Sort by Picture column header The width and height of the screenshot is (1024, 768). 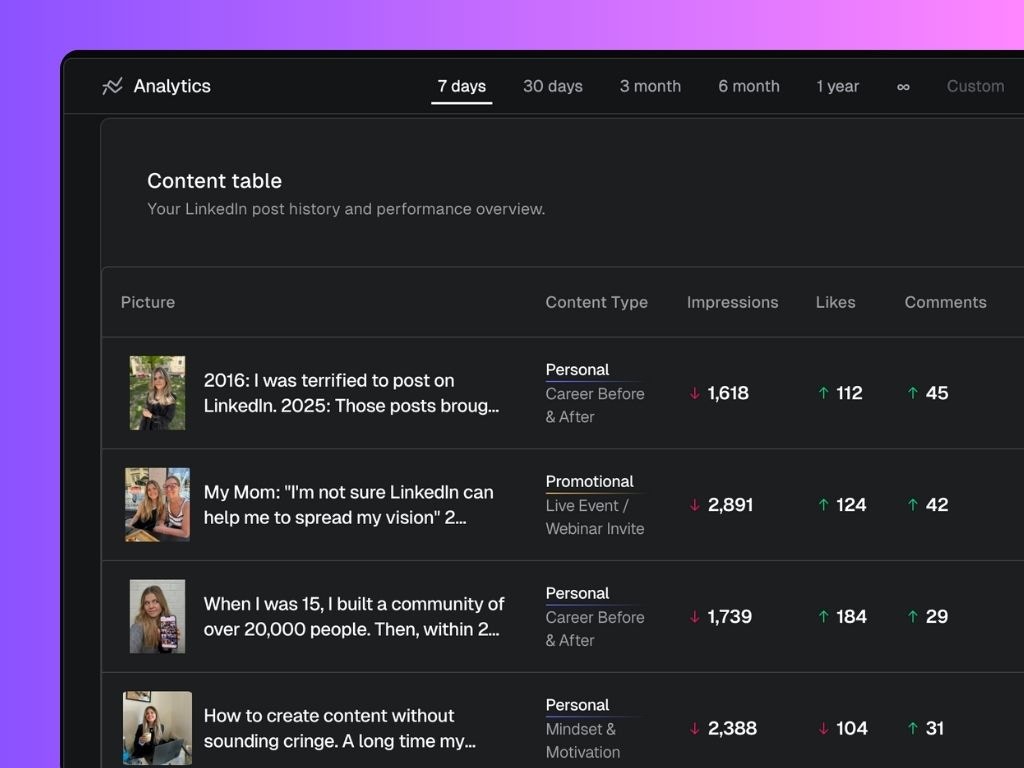148,302
